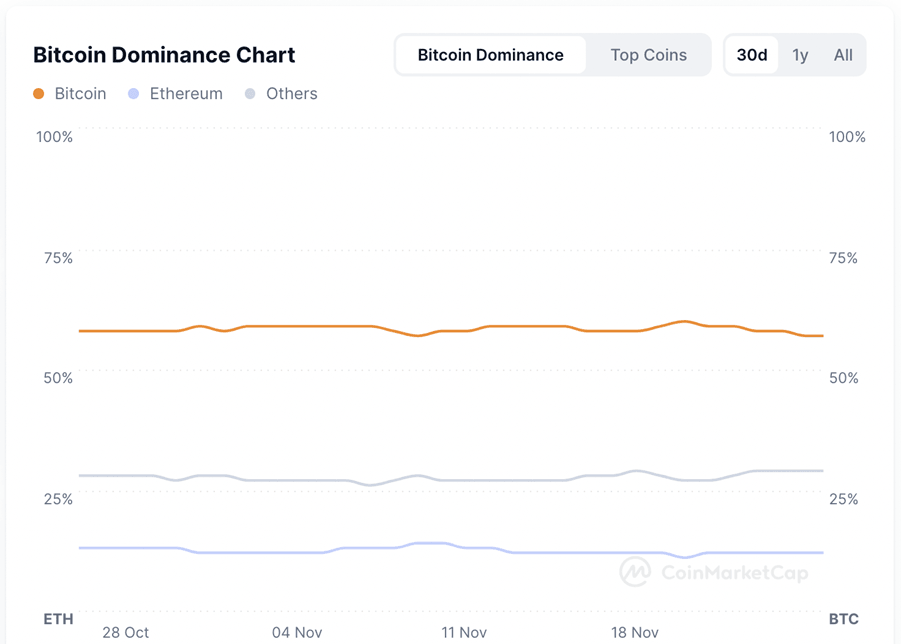Click the blue Ethereum legend dot

click(x=133, y=94)
